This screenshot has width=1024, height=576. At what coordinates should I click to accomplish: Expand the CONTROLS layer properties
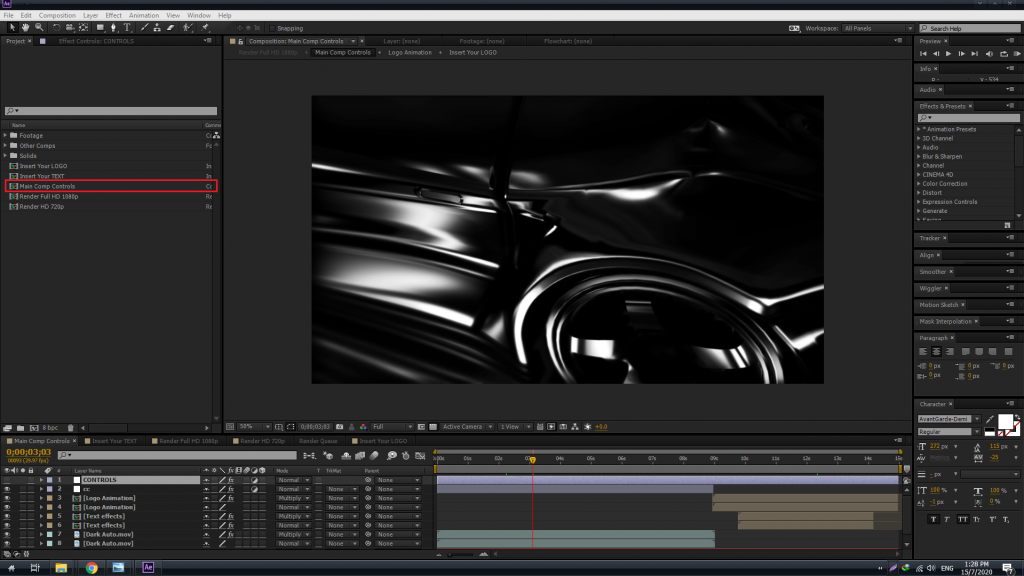(41, 480)
